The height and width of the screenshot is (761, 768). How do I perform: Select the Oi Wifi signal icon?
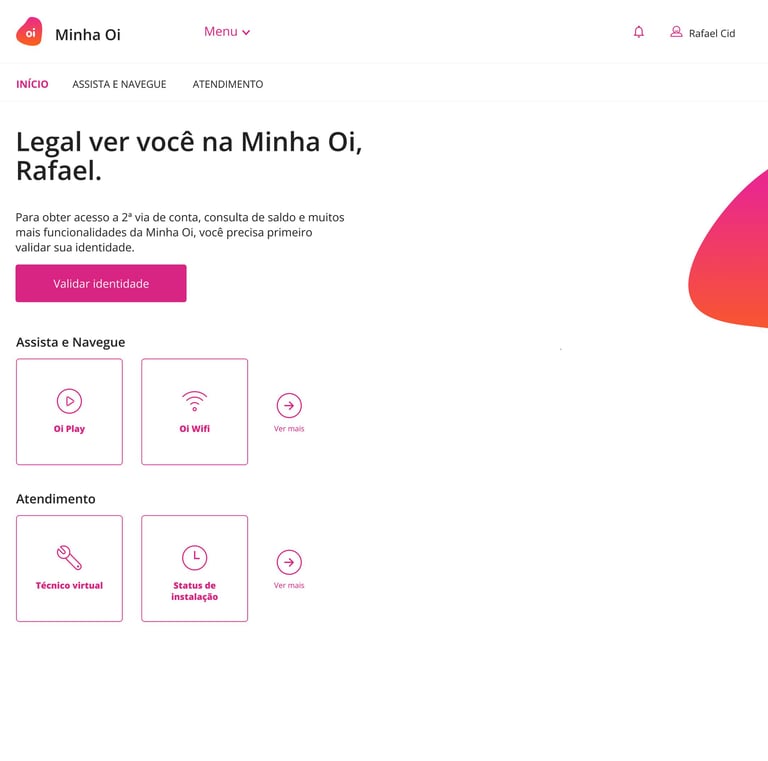pos(194,401)
